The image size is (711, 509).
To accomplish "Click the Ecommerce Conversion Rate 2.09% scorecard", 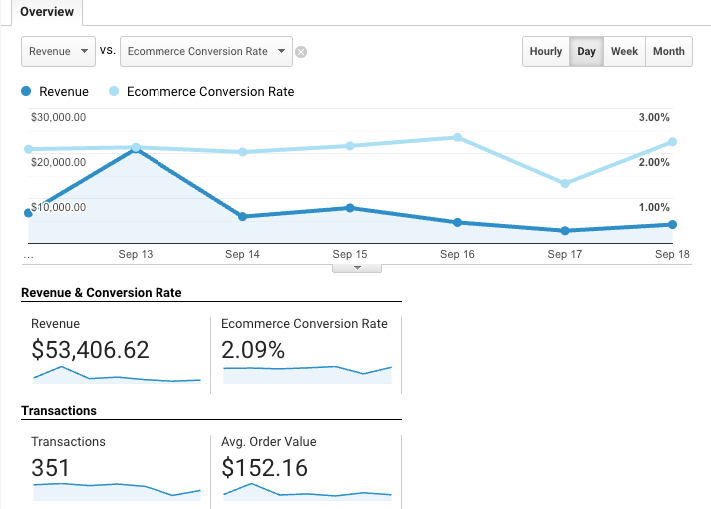I will [305, 350].
